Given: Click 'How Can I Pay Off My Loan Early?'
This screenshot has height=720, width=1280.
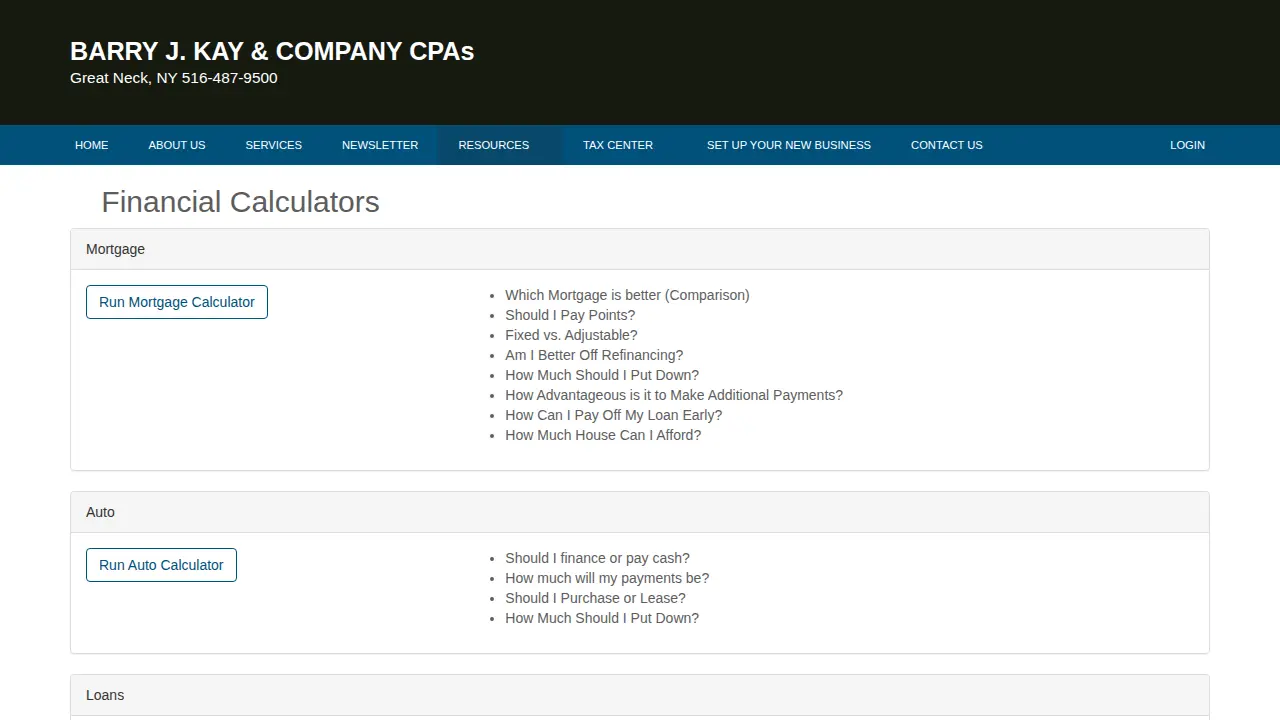Looking at the screenshot, I should [613, 415].
